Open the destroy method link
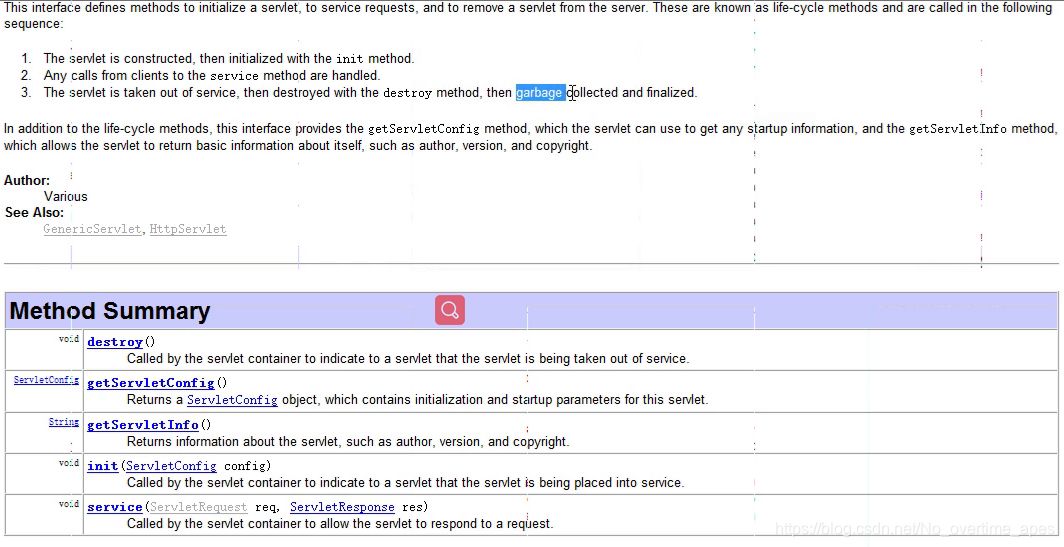1064x547 pixels. click(115, 342)
